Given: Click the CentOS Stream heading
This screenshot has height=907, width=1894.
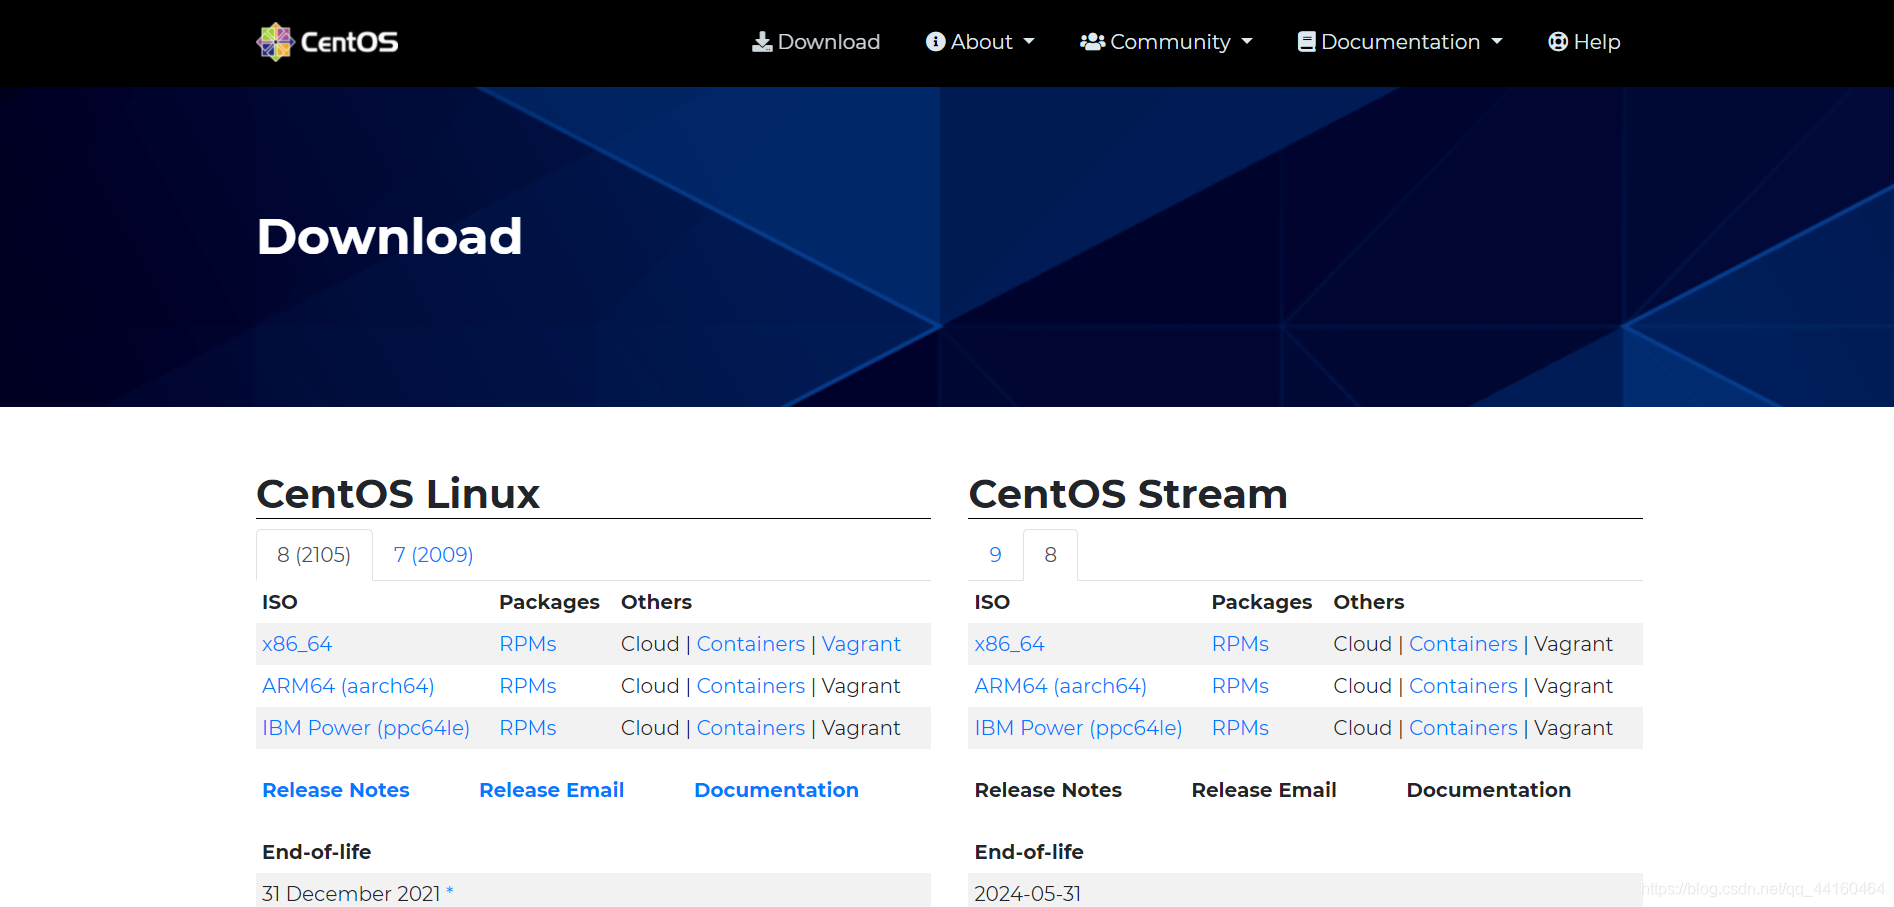Looking at the screenshot, I should tap(1128, 494).
